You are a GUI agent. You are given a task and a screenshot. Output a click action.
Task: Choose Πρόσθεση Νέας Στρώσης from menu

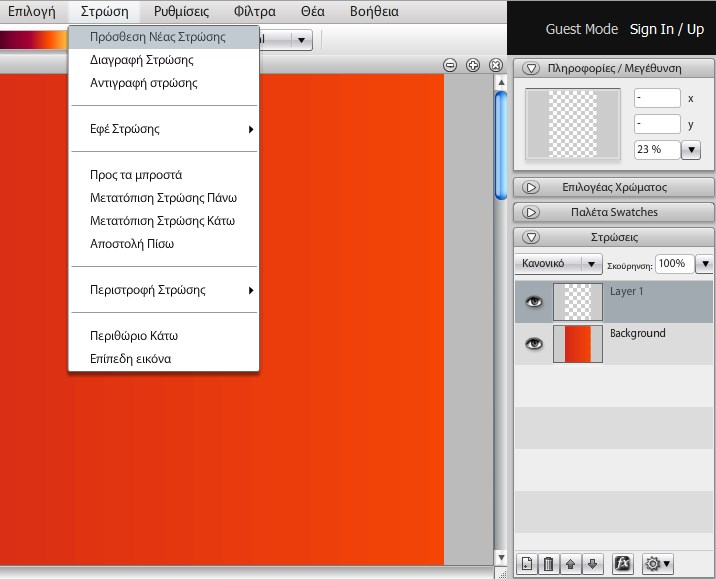pyautogui.click(x=164, y=37)
